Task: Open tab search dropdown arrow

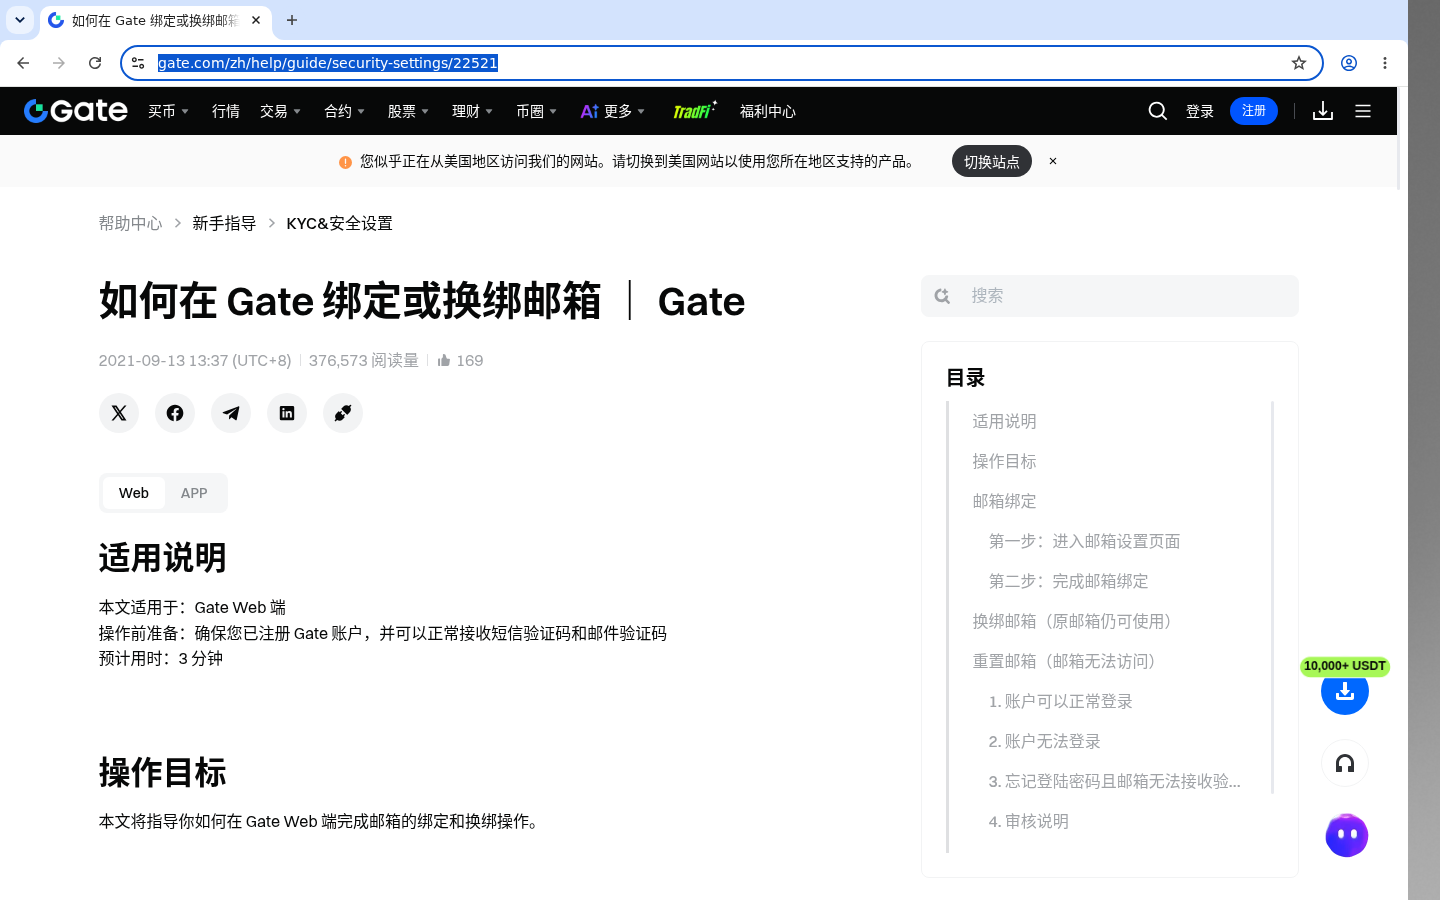Action: point(20,20)
